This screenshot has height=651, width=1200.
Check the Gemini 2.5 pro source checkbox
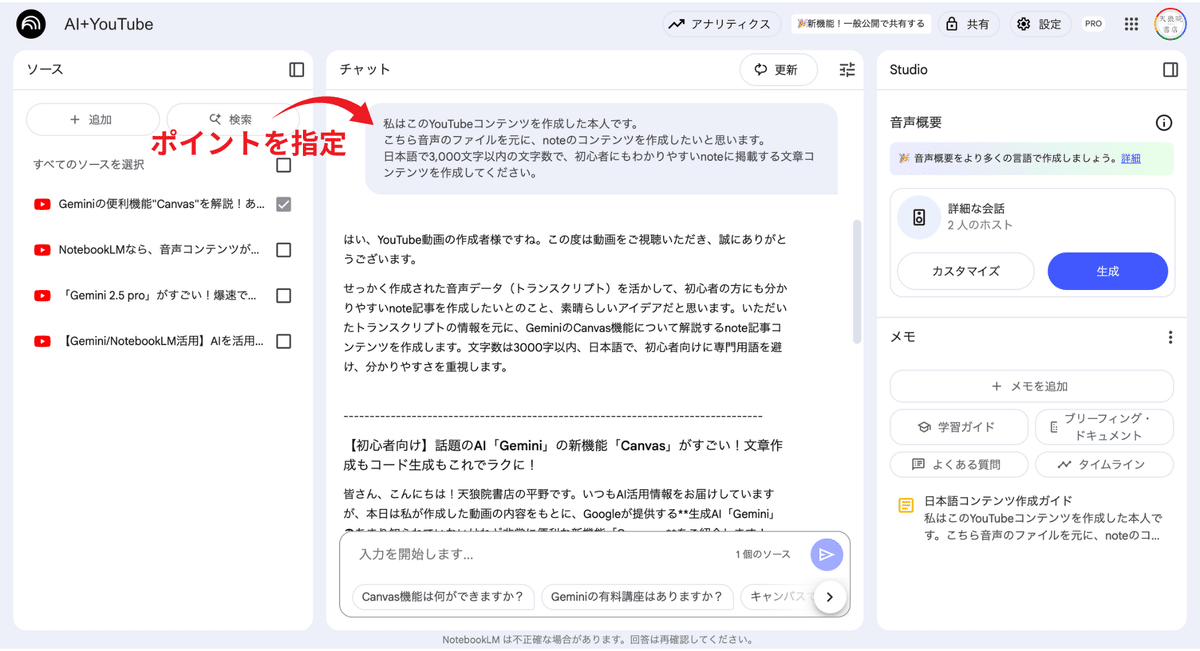284,296
